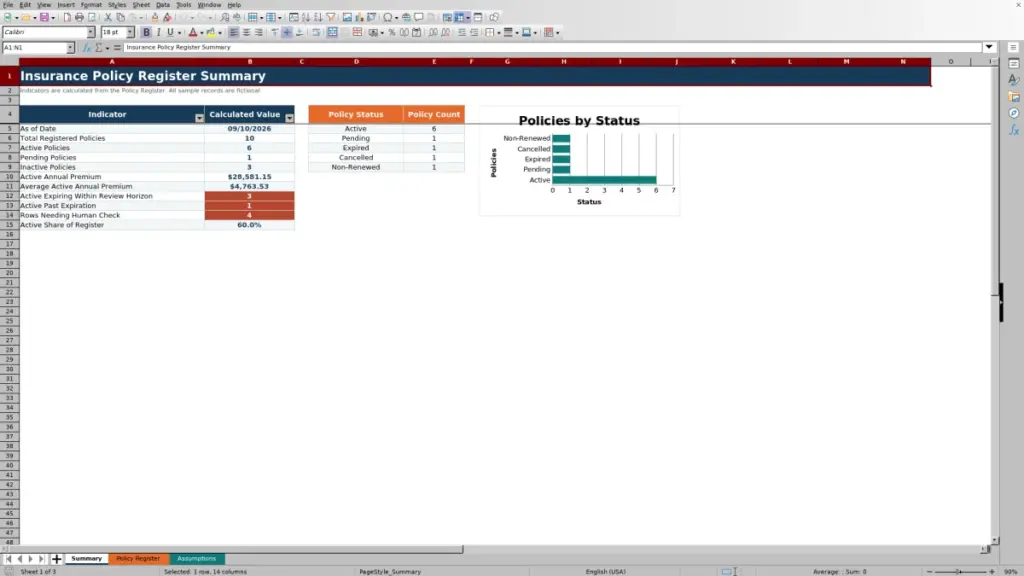
Task: Open the Name Box dropdown arrow
Action: click(x=70, y=48)
